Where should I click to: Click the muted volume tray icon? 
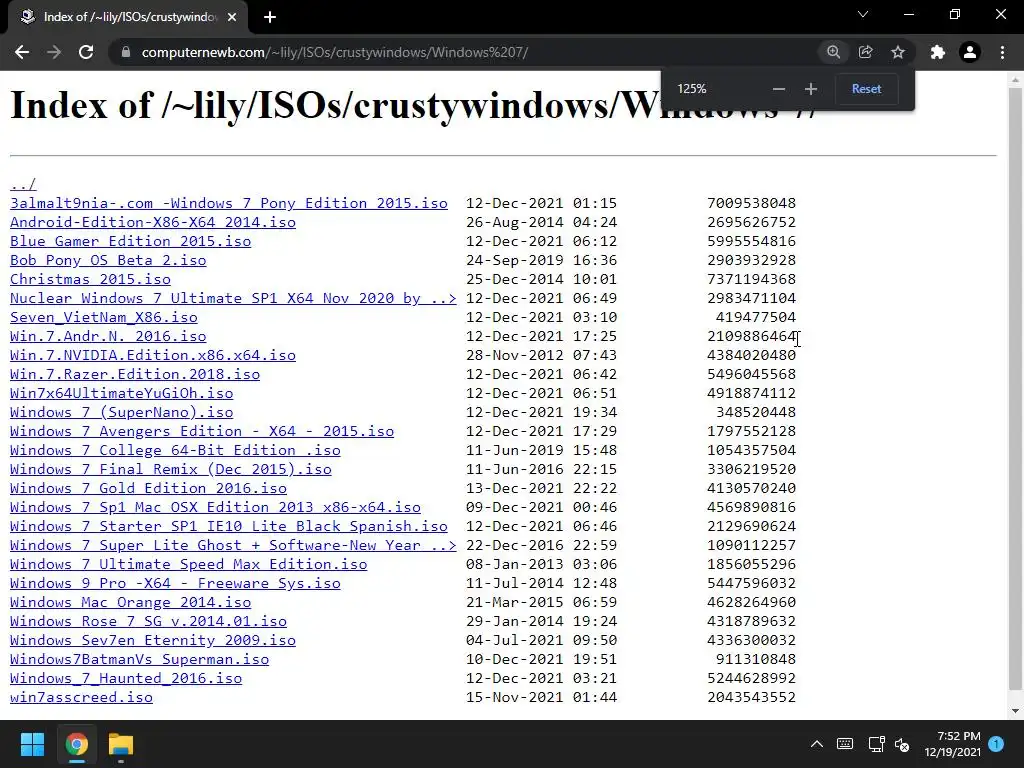[903, 744]
